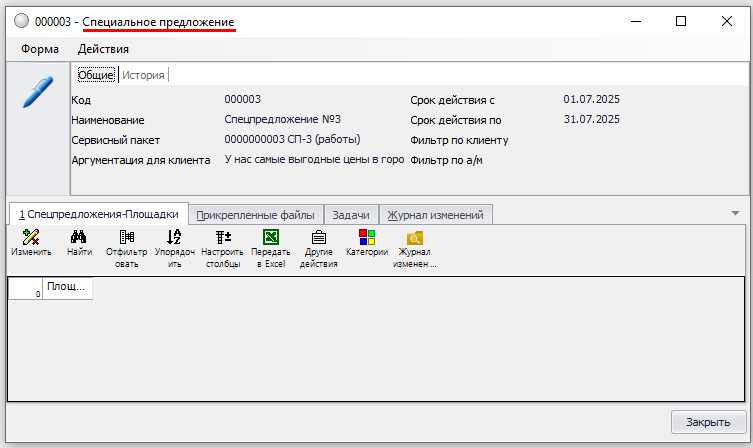Image resolution: width=753 pixels, height=448 pixels.
Task: Open Журнал изменений toolbar icon
Action: (414, 238)
